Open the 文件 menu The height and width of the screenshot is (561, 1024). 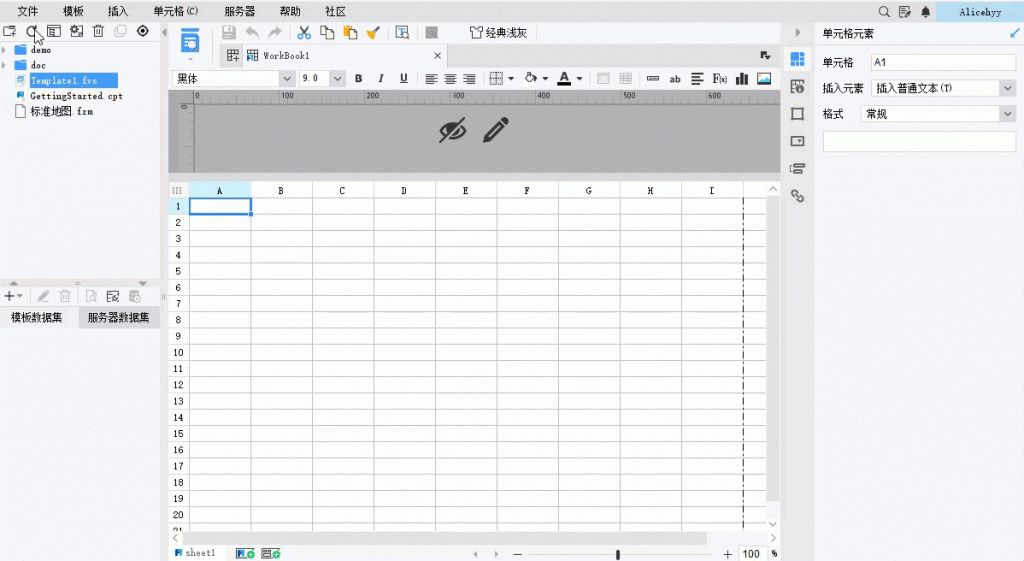tap(27, 12)
